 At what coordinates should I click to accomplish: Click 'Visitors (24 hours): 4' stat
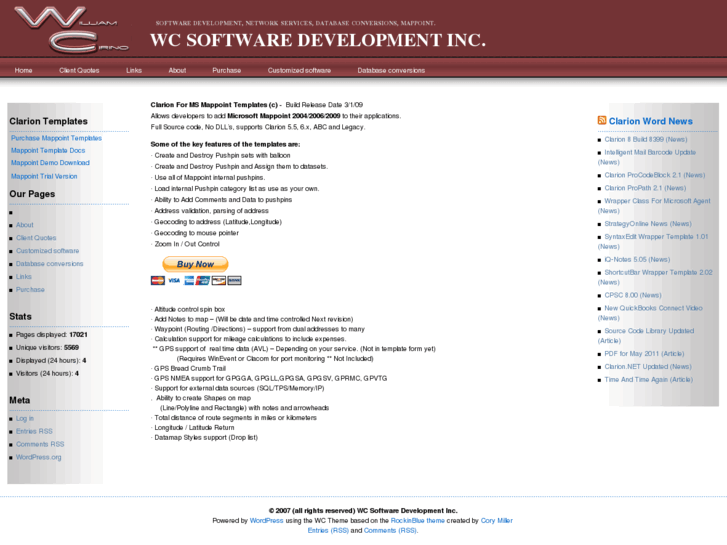coord(47,374)
